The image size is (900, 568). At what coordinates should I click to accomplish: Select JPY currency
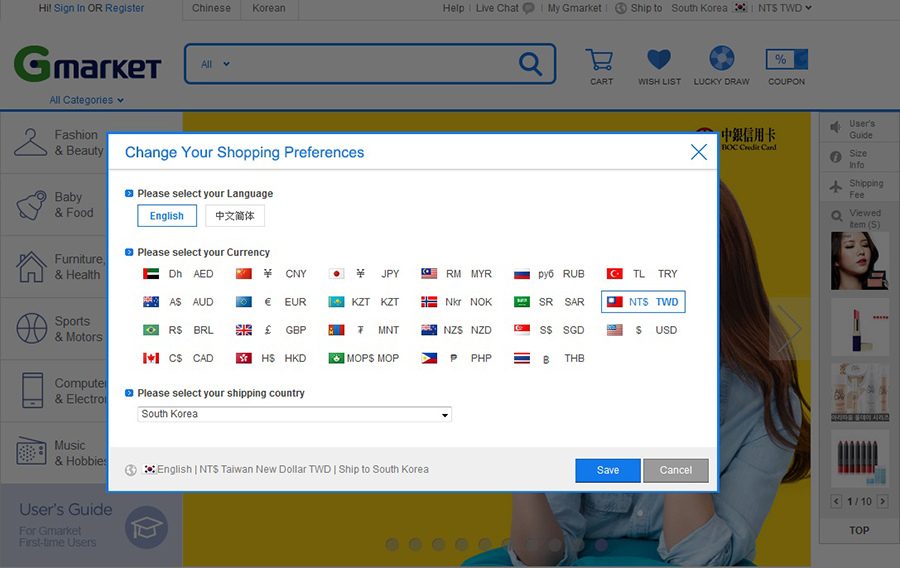(x=364, y=274)
